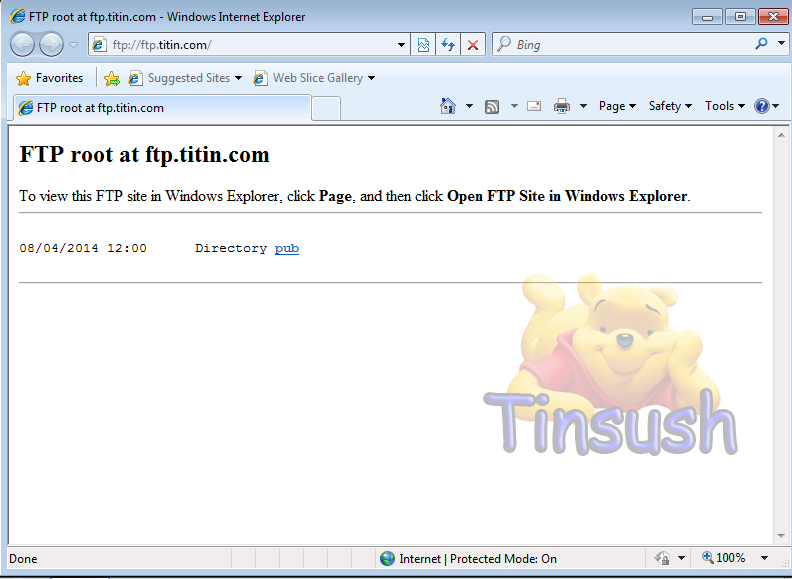
Task: Click the globe Internet zone icon
Action: (x=387, y=559)
